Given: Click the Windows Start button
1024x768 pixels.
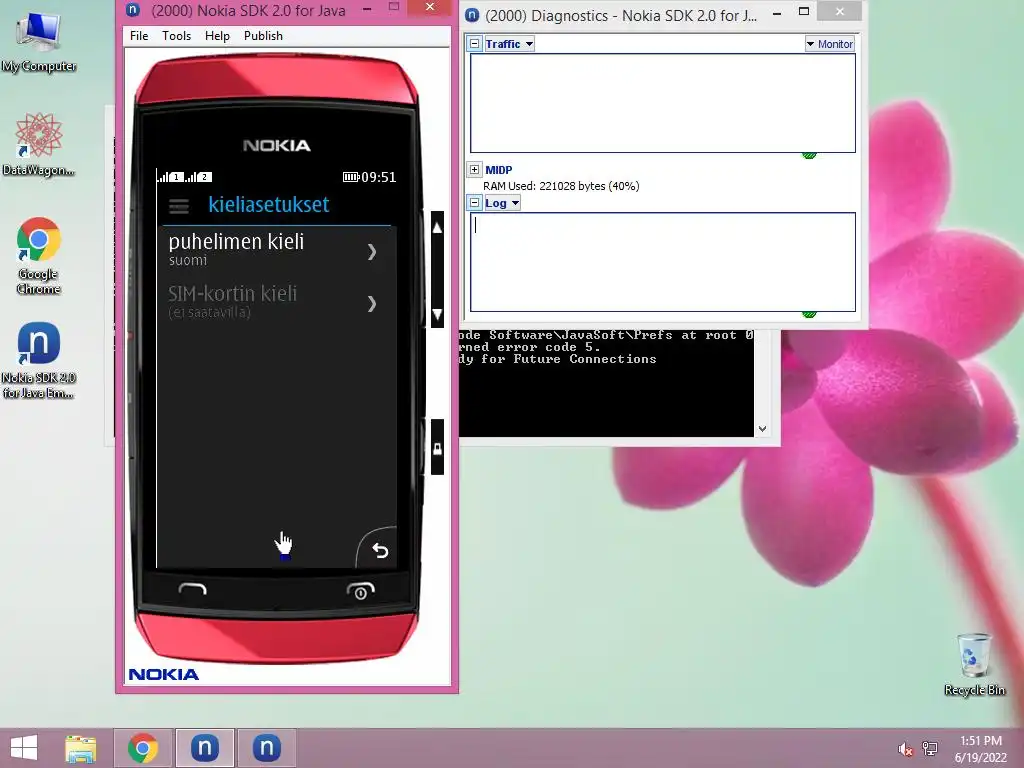Looking at the screenshot, I should click(24, 748).
